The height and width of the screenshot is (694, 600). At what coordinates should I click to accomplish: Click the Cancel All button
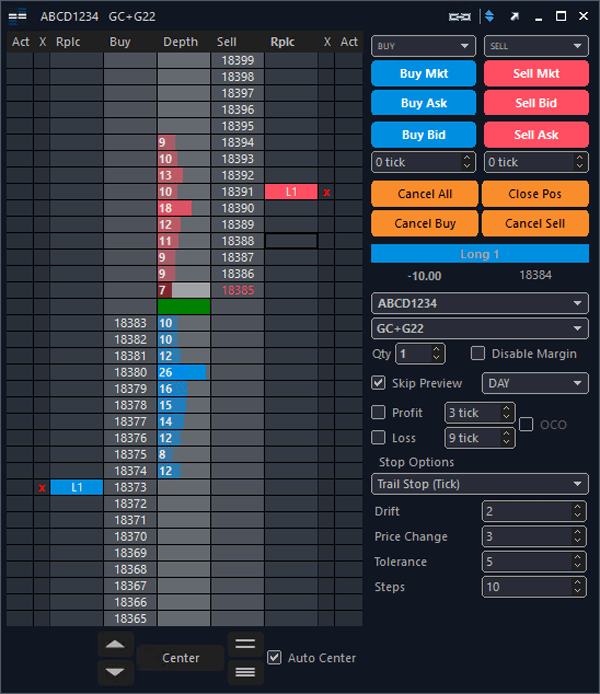pyautogui.click(x=425, y=194)
